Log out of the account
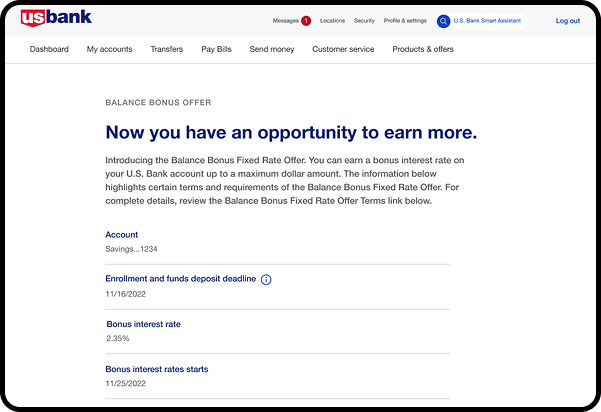601x412 pixels. pos(567,21)
